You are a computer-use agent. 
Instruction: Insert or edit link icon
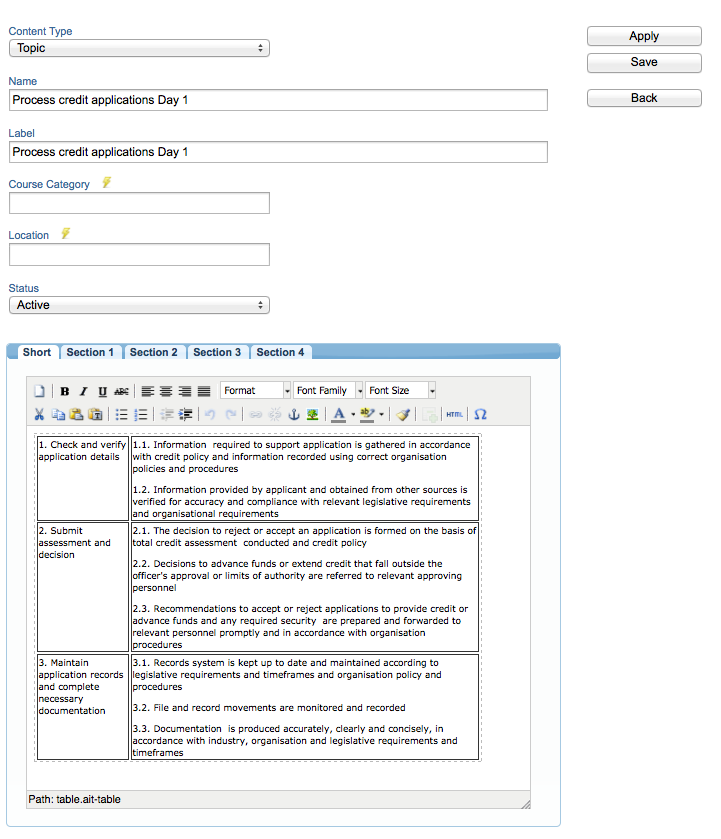tap(256, 414)
